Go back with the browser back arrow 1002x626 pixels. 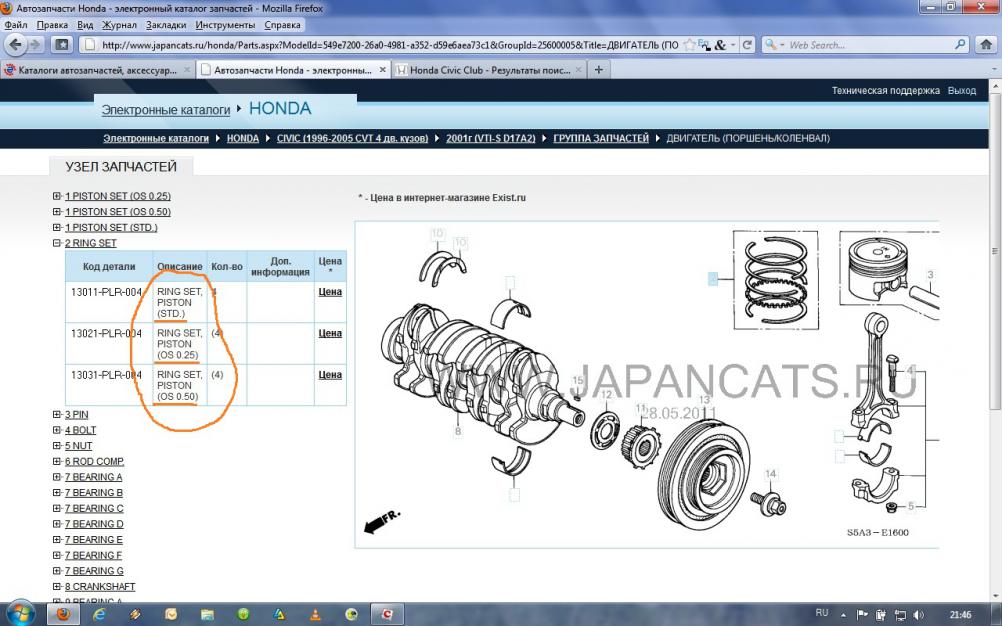pyautogui.click(x=15, y=45)
